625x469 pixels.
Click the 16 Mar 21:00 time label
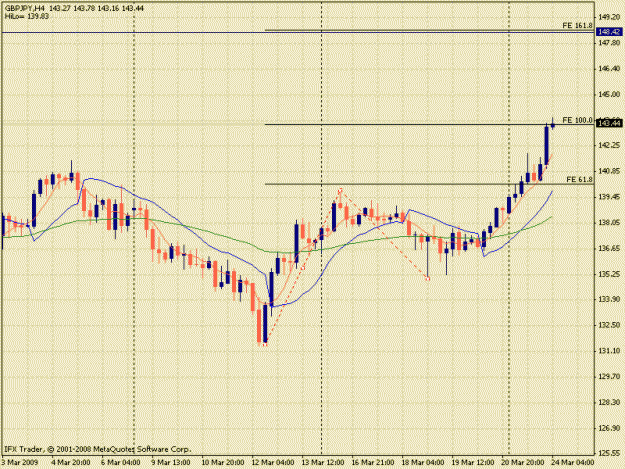pyautogui.click(x=373, y=462)
